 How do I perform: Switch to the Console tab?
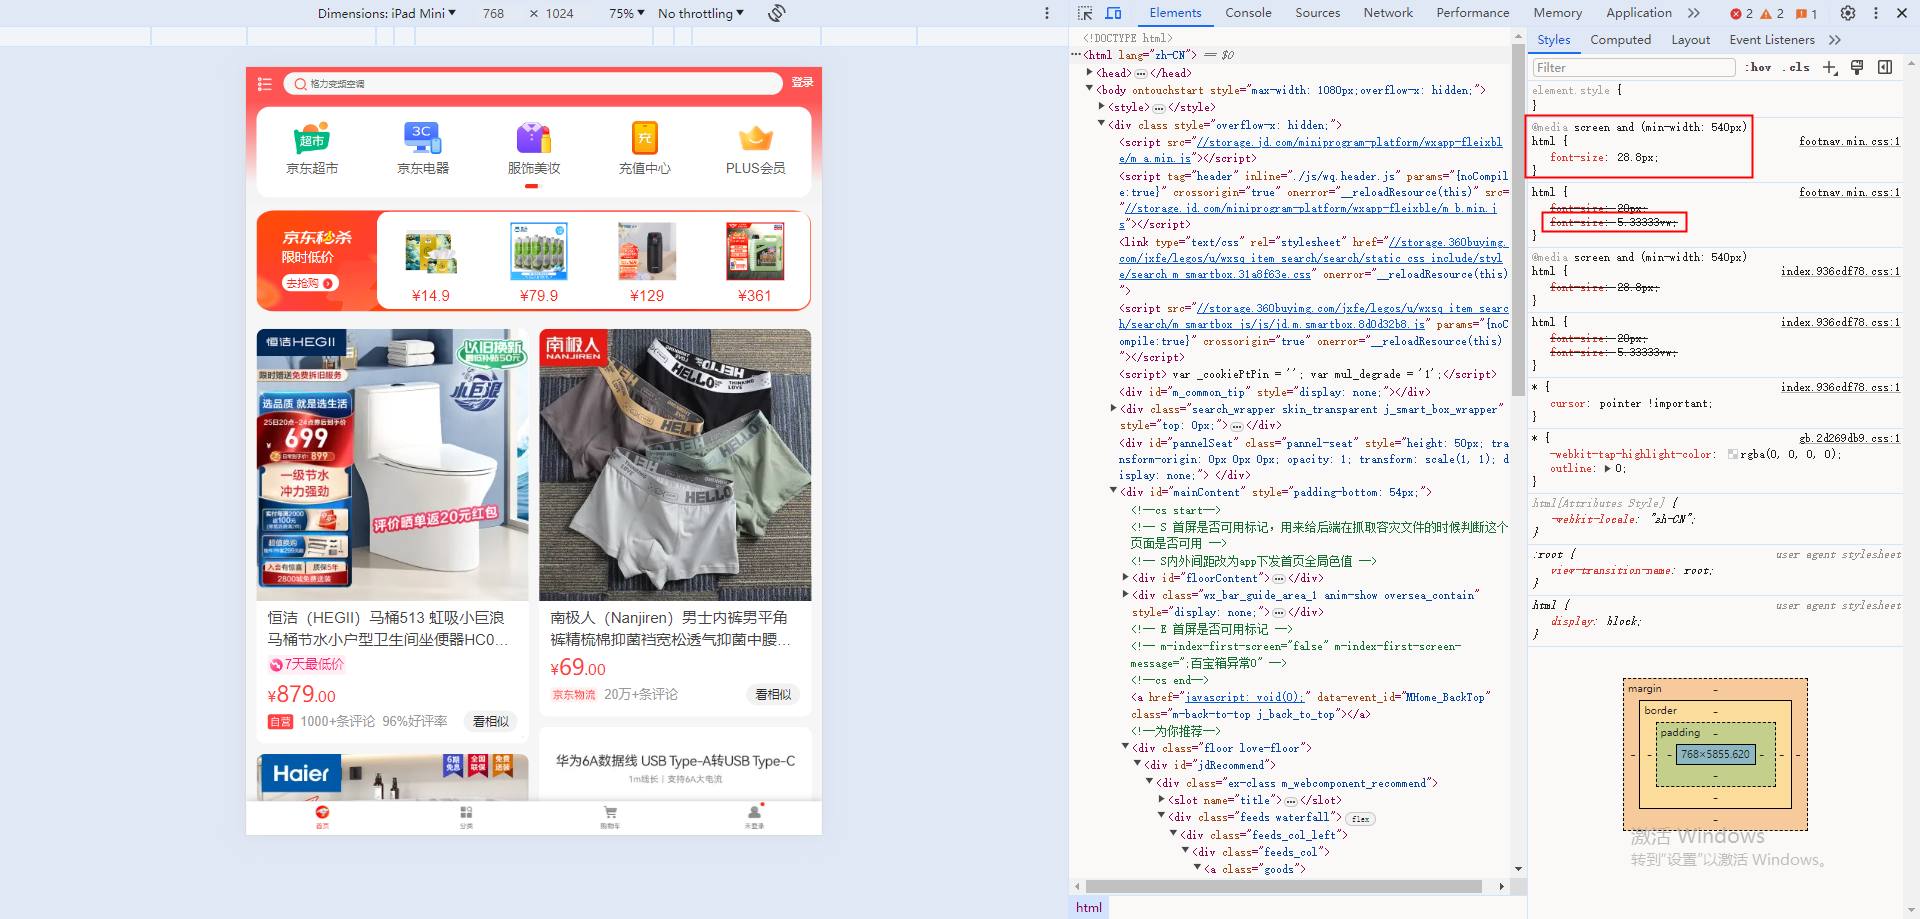tap(1248, 13)
